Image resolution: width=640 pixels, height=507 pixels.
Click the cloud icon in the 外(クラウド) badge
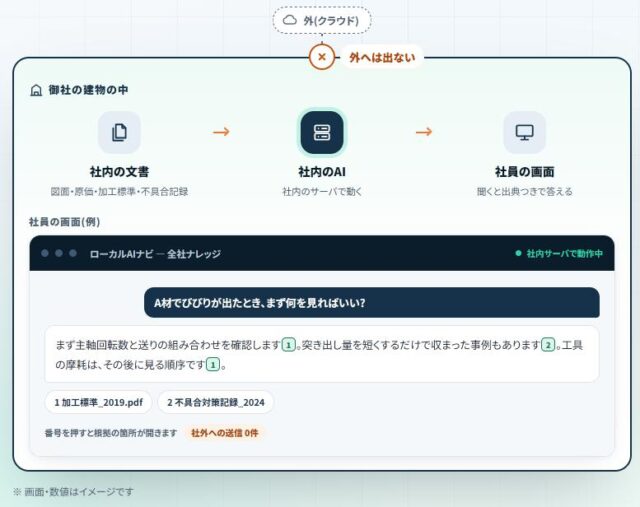pos(290,20)
